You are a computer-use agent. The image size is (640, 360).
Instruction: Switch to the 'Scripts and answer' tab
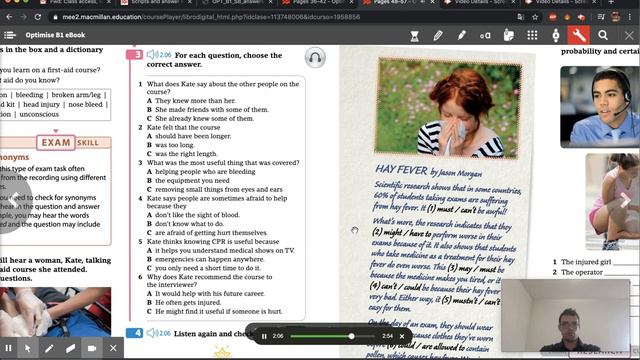click(x=157, y=2)
